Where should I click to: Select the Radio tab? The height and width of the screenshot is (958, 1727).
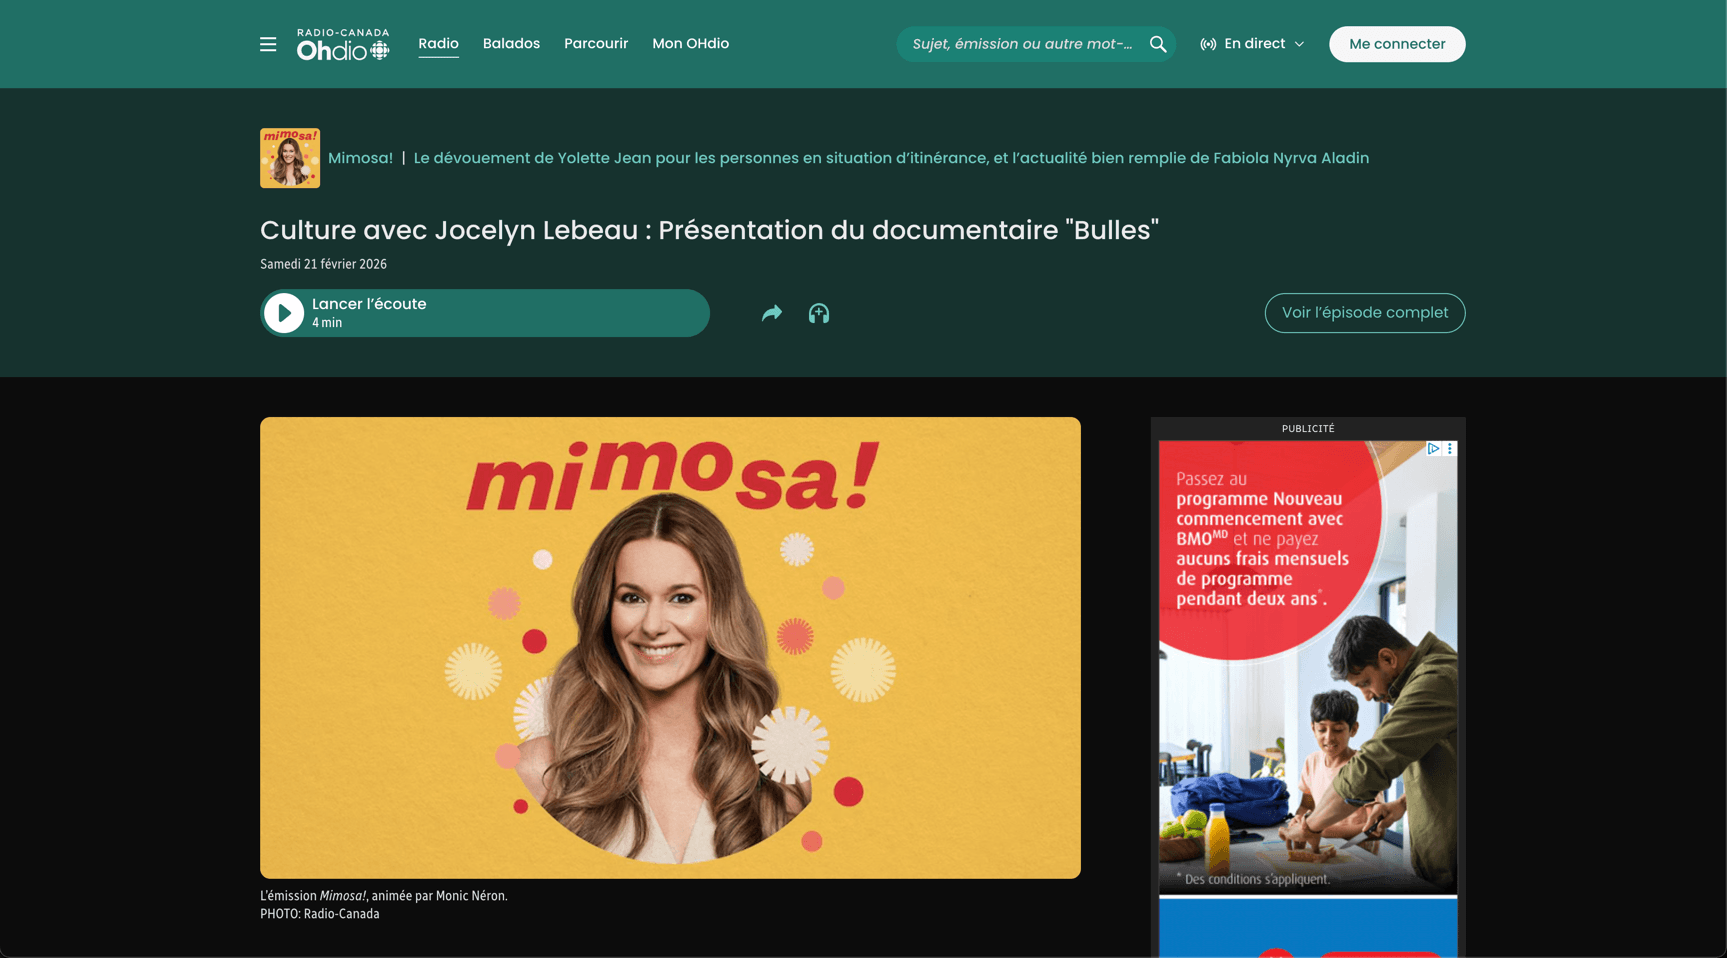click(x=438, y=43)
